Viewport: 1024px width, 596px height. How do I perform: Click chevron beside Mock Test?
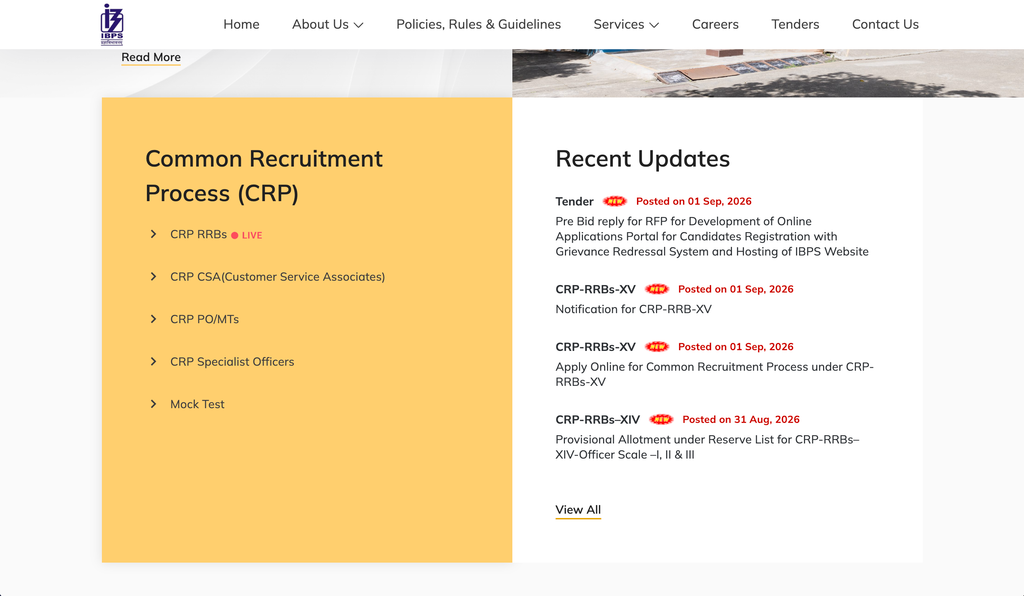point(153,404)
